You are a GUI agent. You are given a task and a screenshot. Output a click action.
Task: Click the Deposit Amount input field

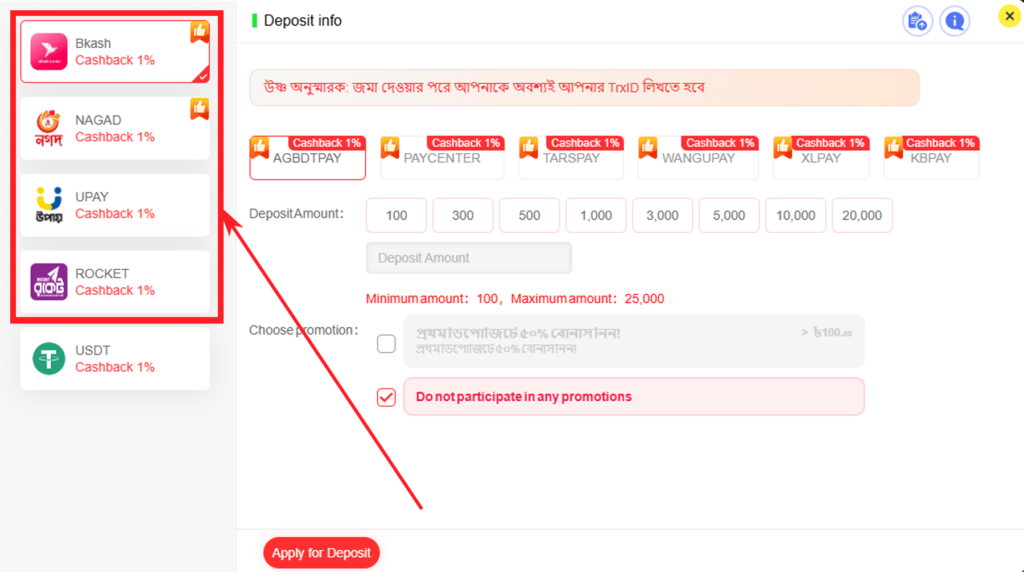point(469,258)
